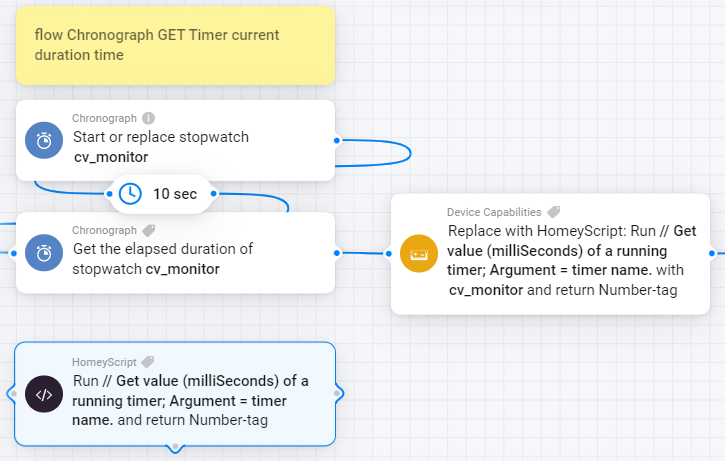Viewport: 725px width, 461px height.
Task: Click stopwatch icon on Get elapsed duration card
Action: coord(44,253)
